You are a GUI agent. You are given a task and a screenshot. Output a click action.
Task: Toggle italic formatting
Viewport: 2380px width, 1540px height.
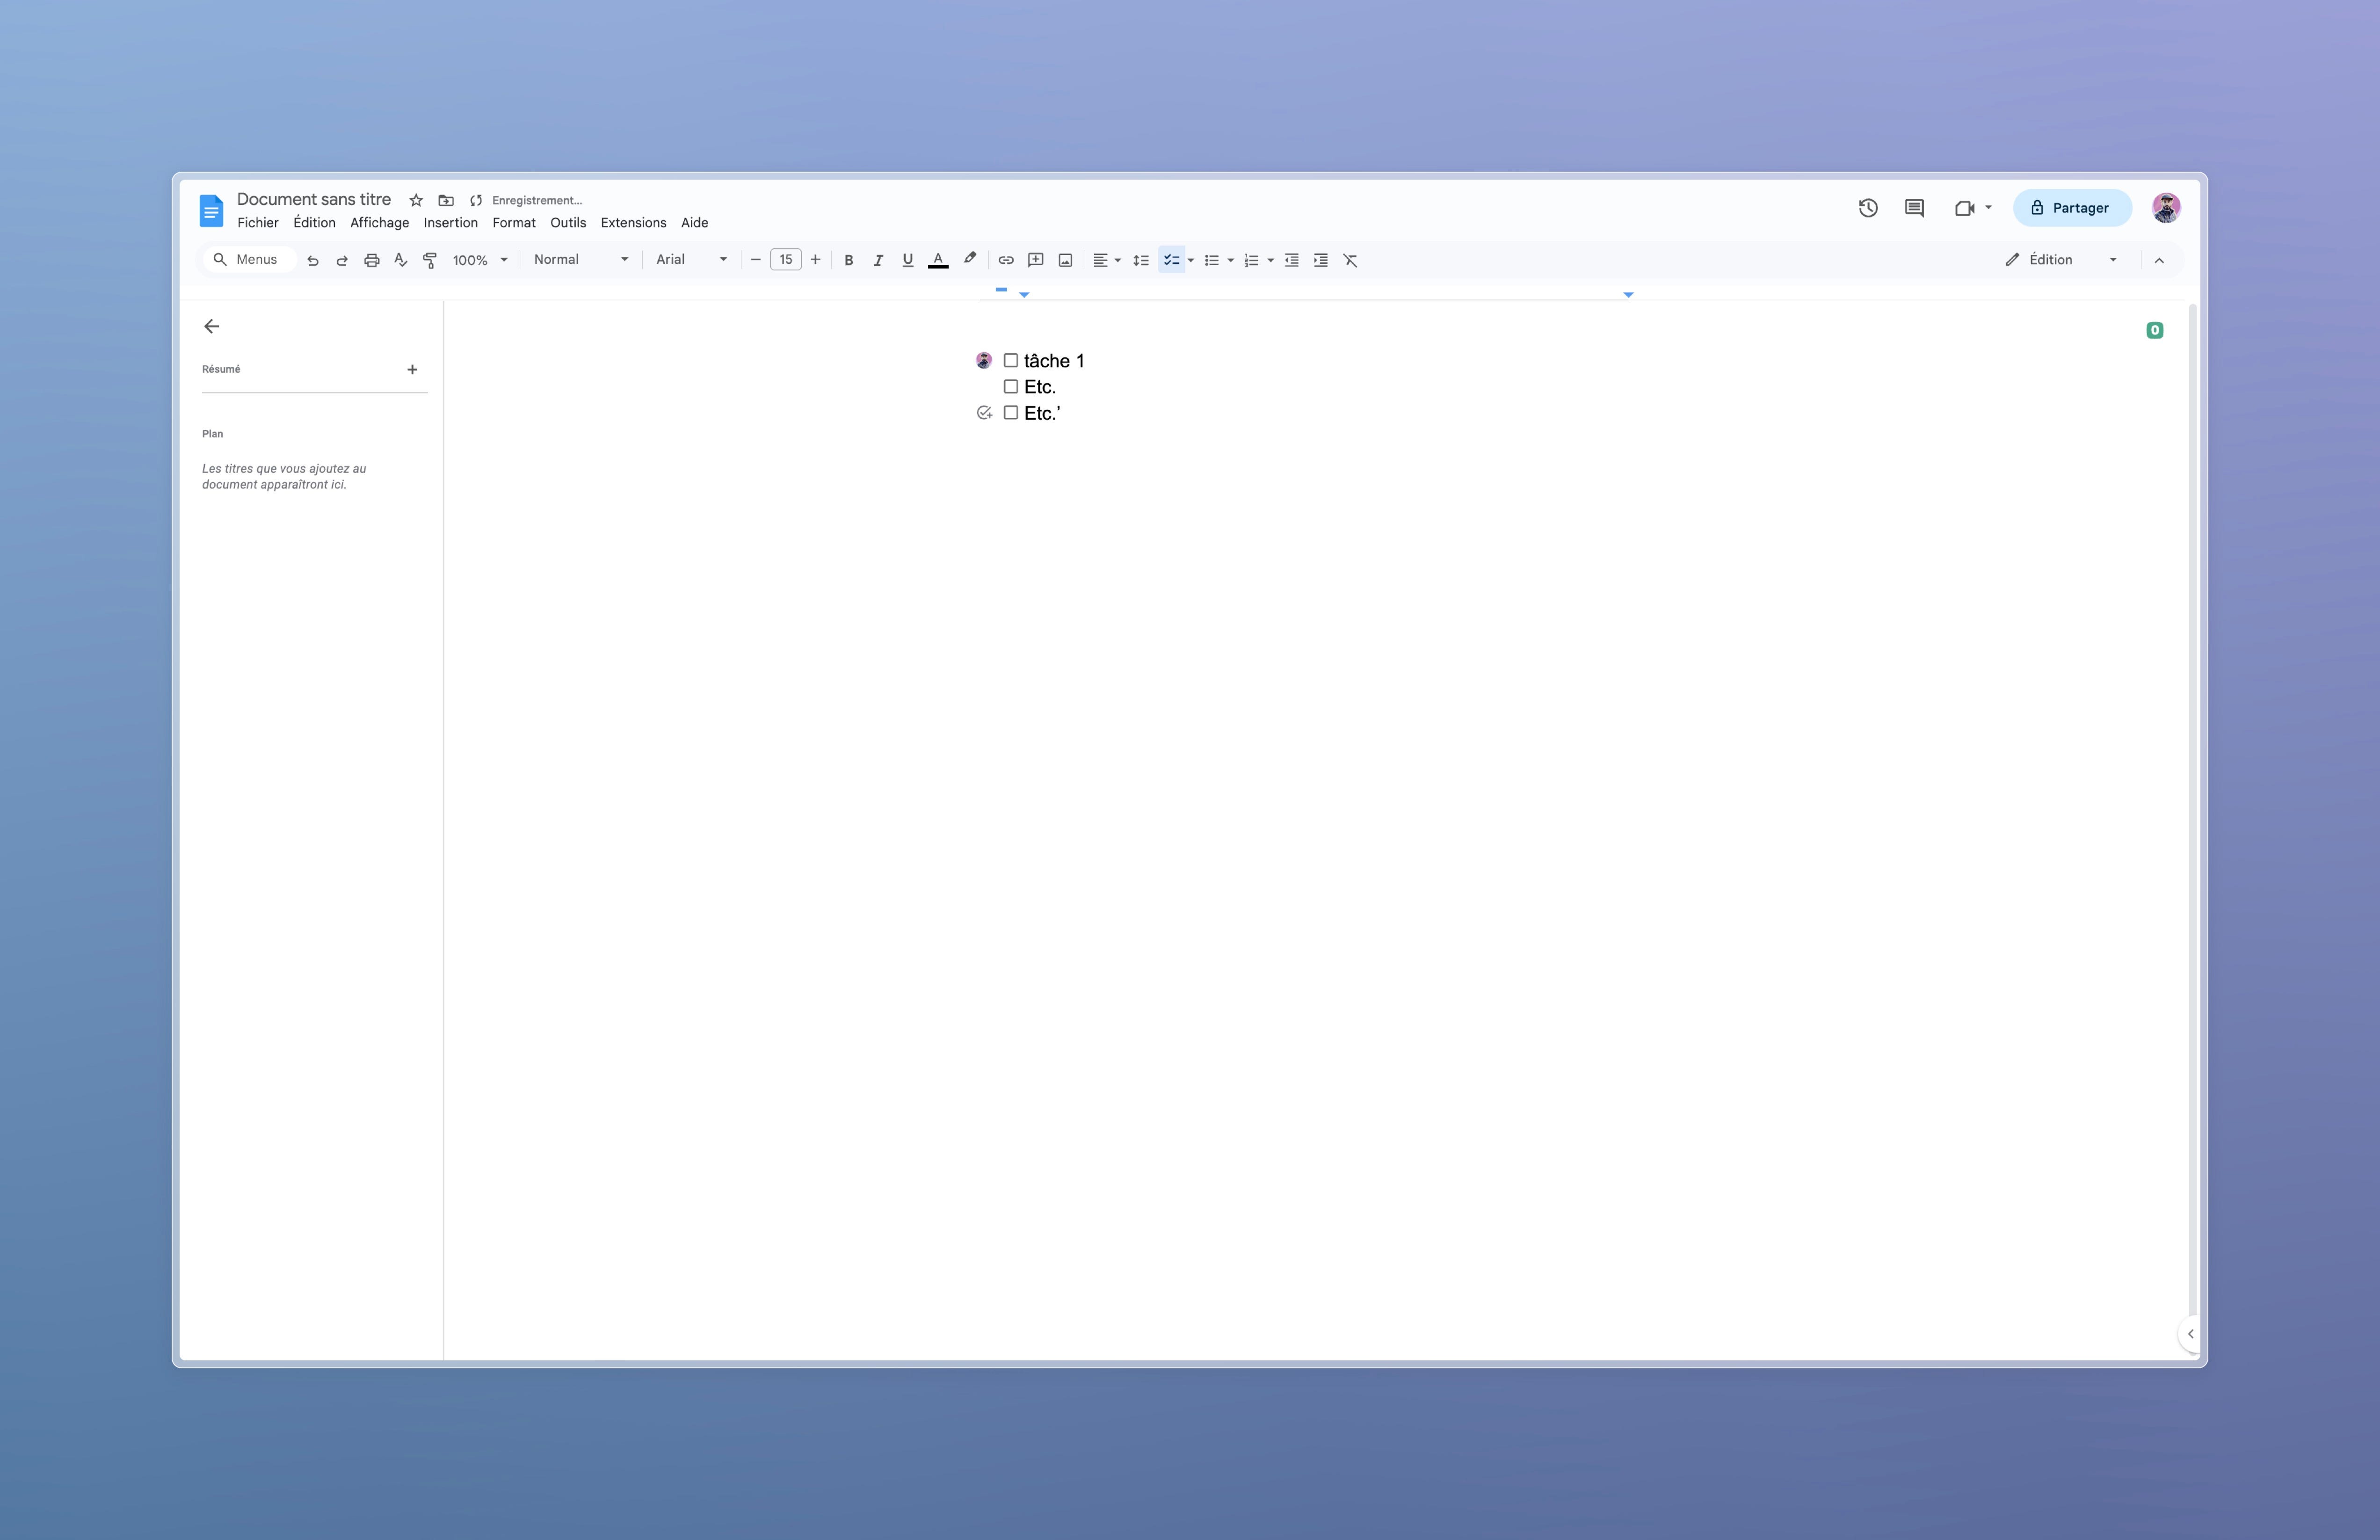878,260
